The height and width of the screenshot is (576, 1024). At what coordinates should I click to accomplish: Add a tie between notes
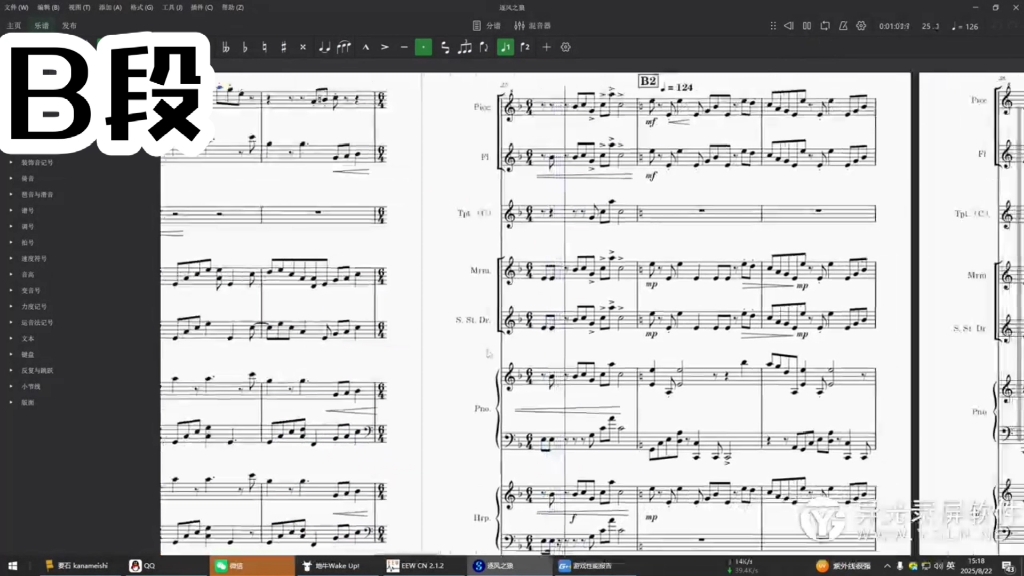point(324,47)
